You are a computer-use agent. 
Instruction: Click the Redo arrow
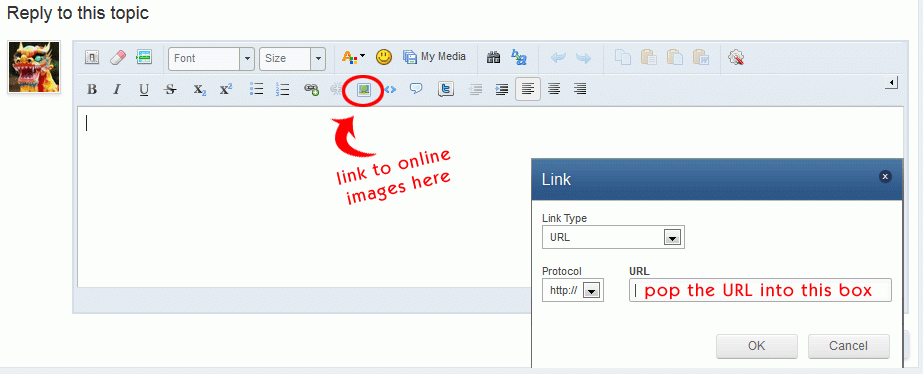(x=583, y=58)
